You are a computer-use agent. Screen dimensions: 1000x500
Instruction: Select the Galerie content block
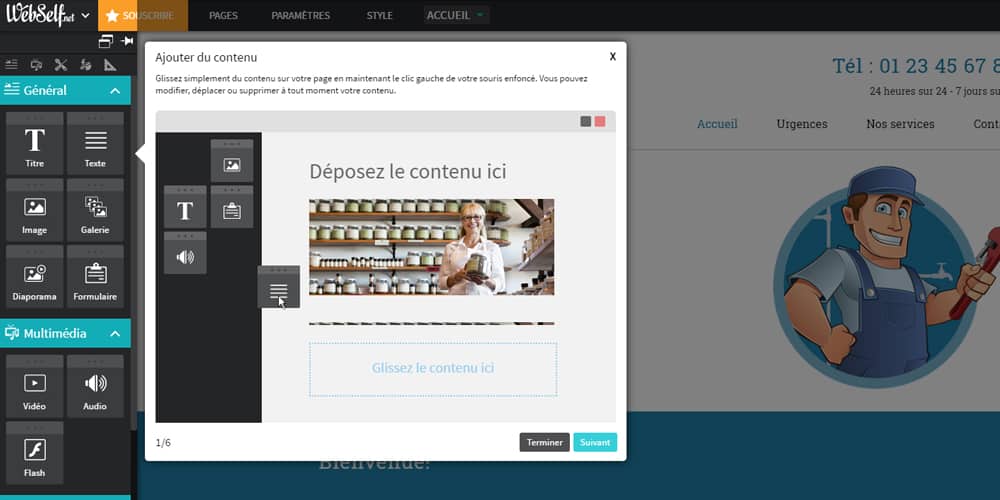point(95,210)
